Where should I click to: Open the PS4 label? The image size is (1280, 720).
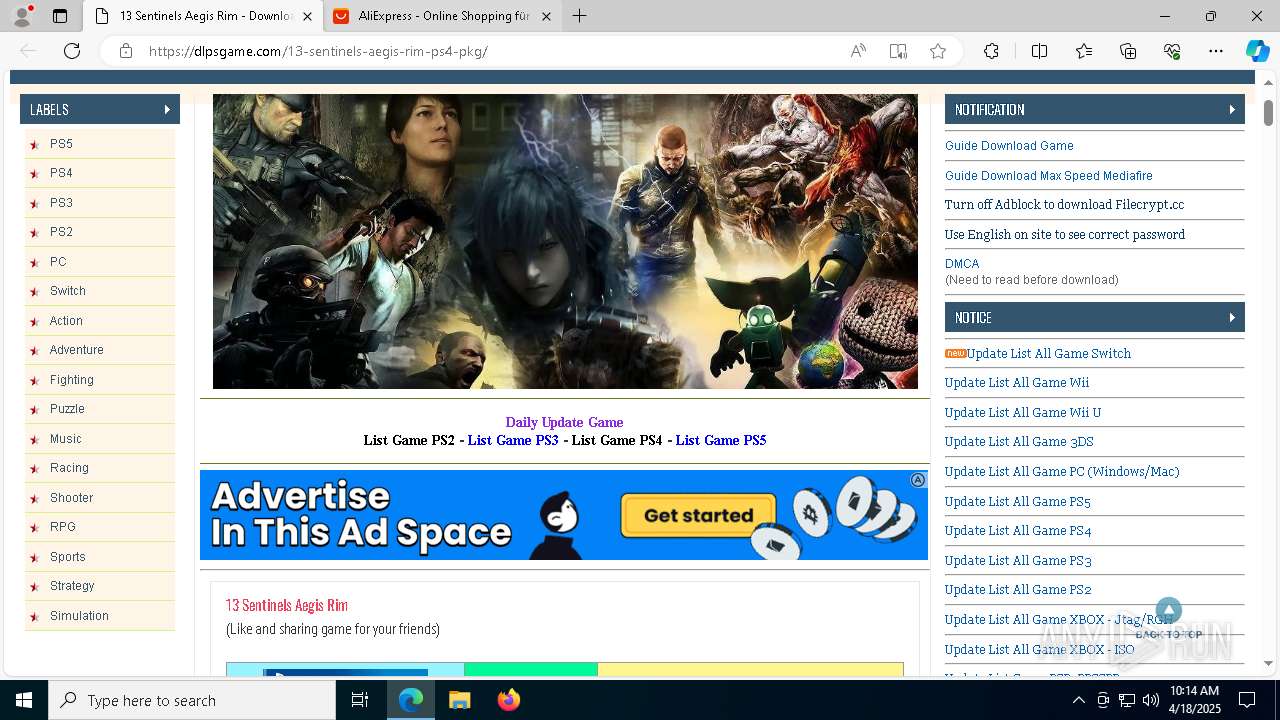pos(61,173)
